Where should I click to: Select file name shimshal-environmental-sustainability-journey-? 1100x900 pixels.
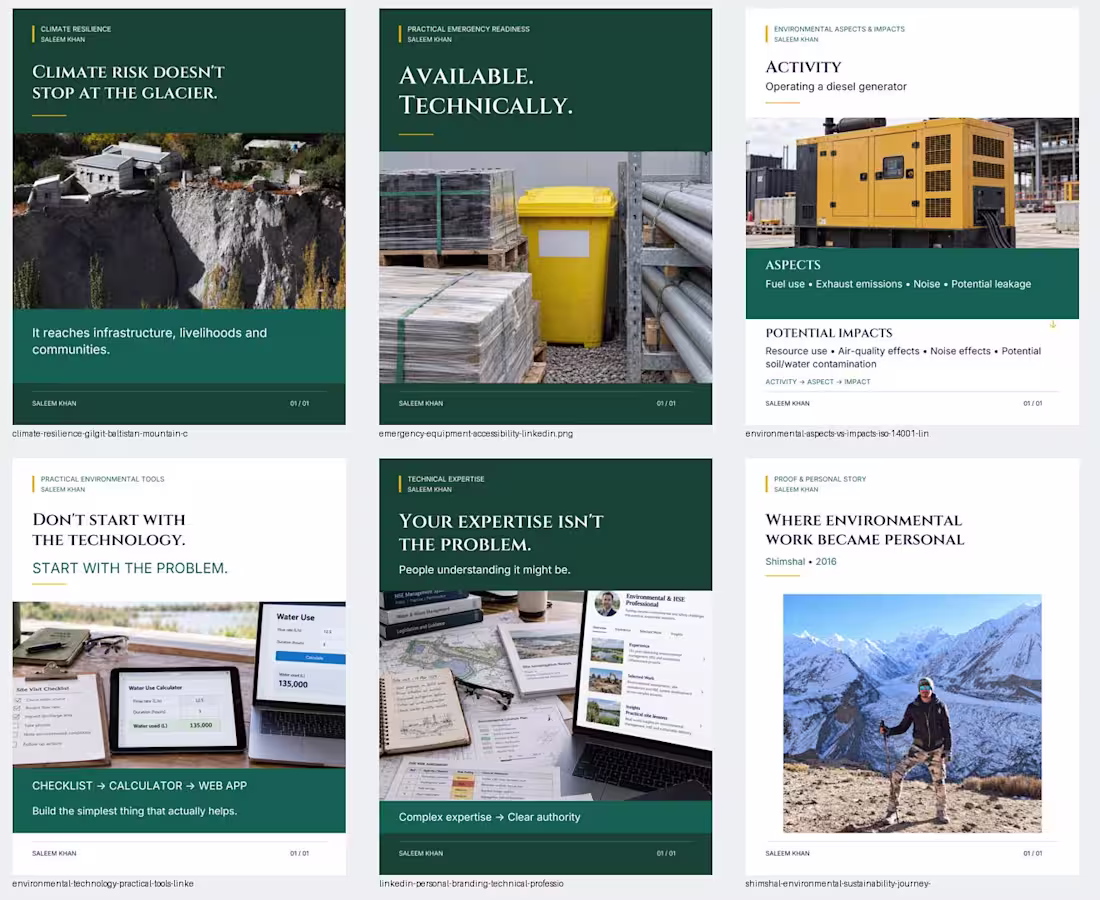[x=838, y=884]
